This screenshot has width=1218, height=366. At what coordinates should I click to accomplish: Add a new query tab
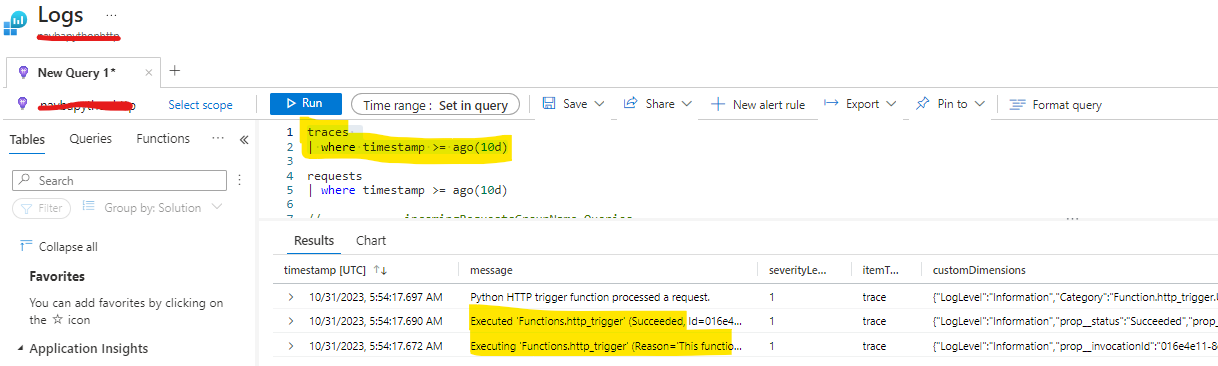pyautogui.click(x=175, y=71)
